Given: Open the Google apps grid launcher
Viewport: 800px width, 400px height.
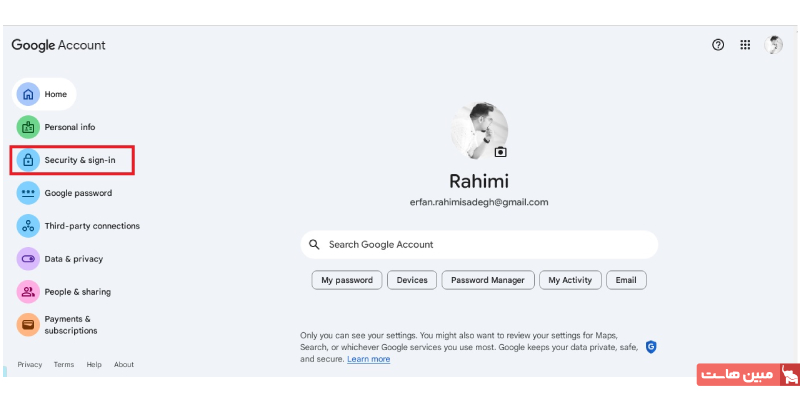Looking at the screenshot, I should pyautogui.click(x=745, y=45).
